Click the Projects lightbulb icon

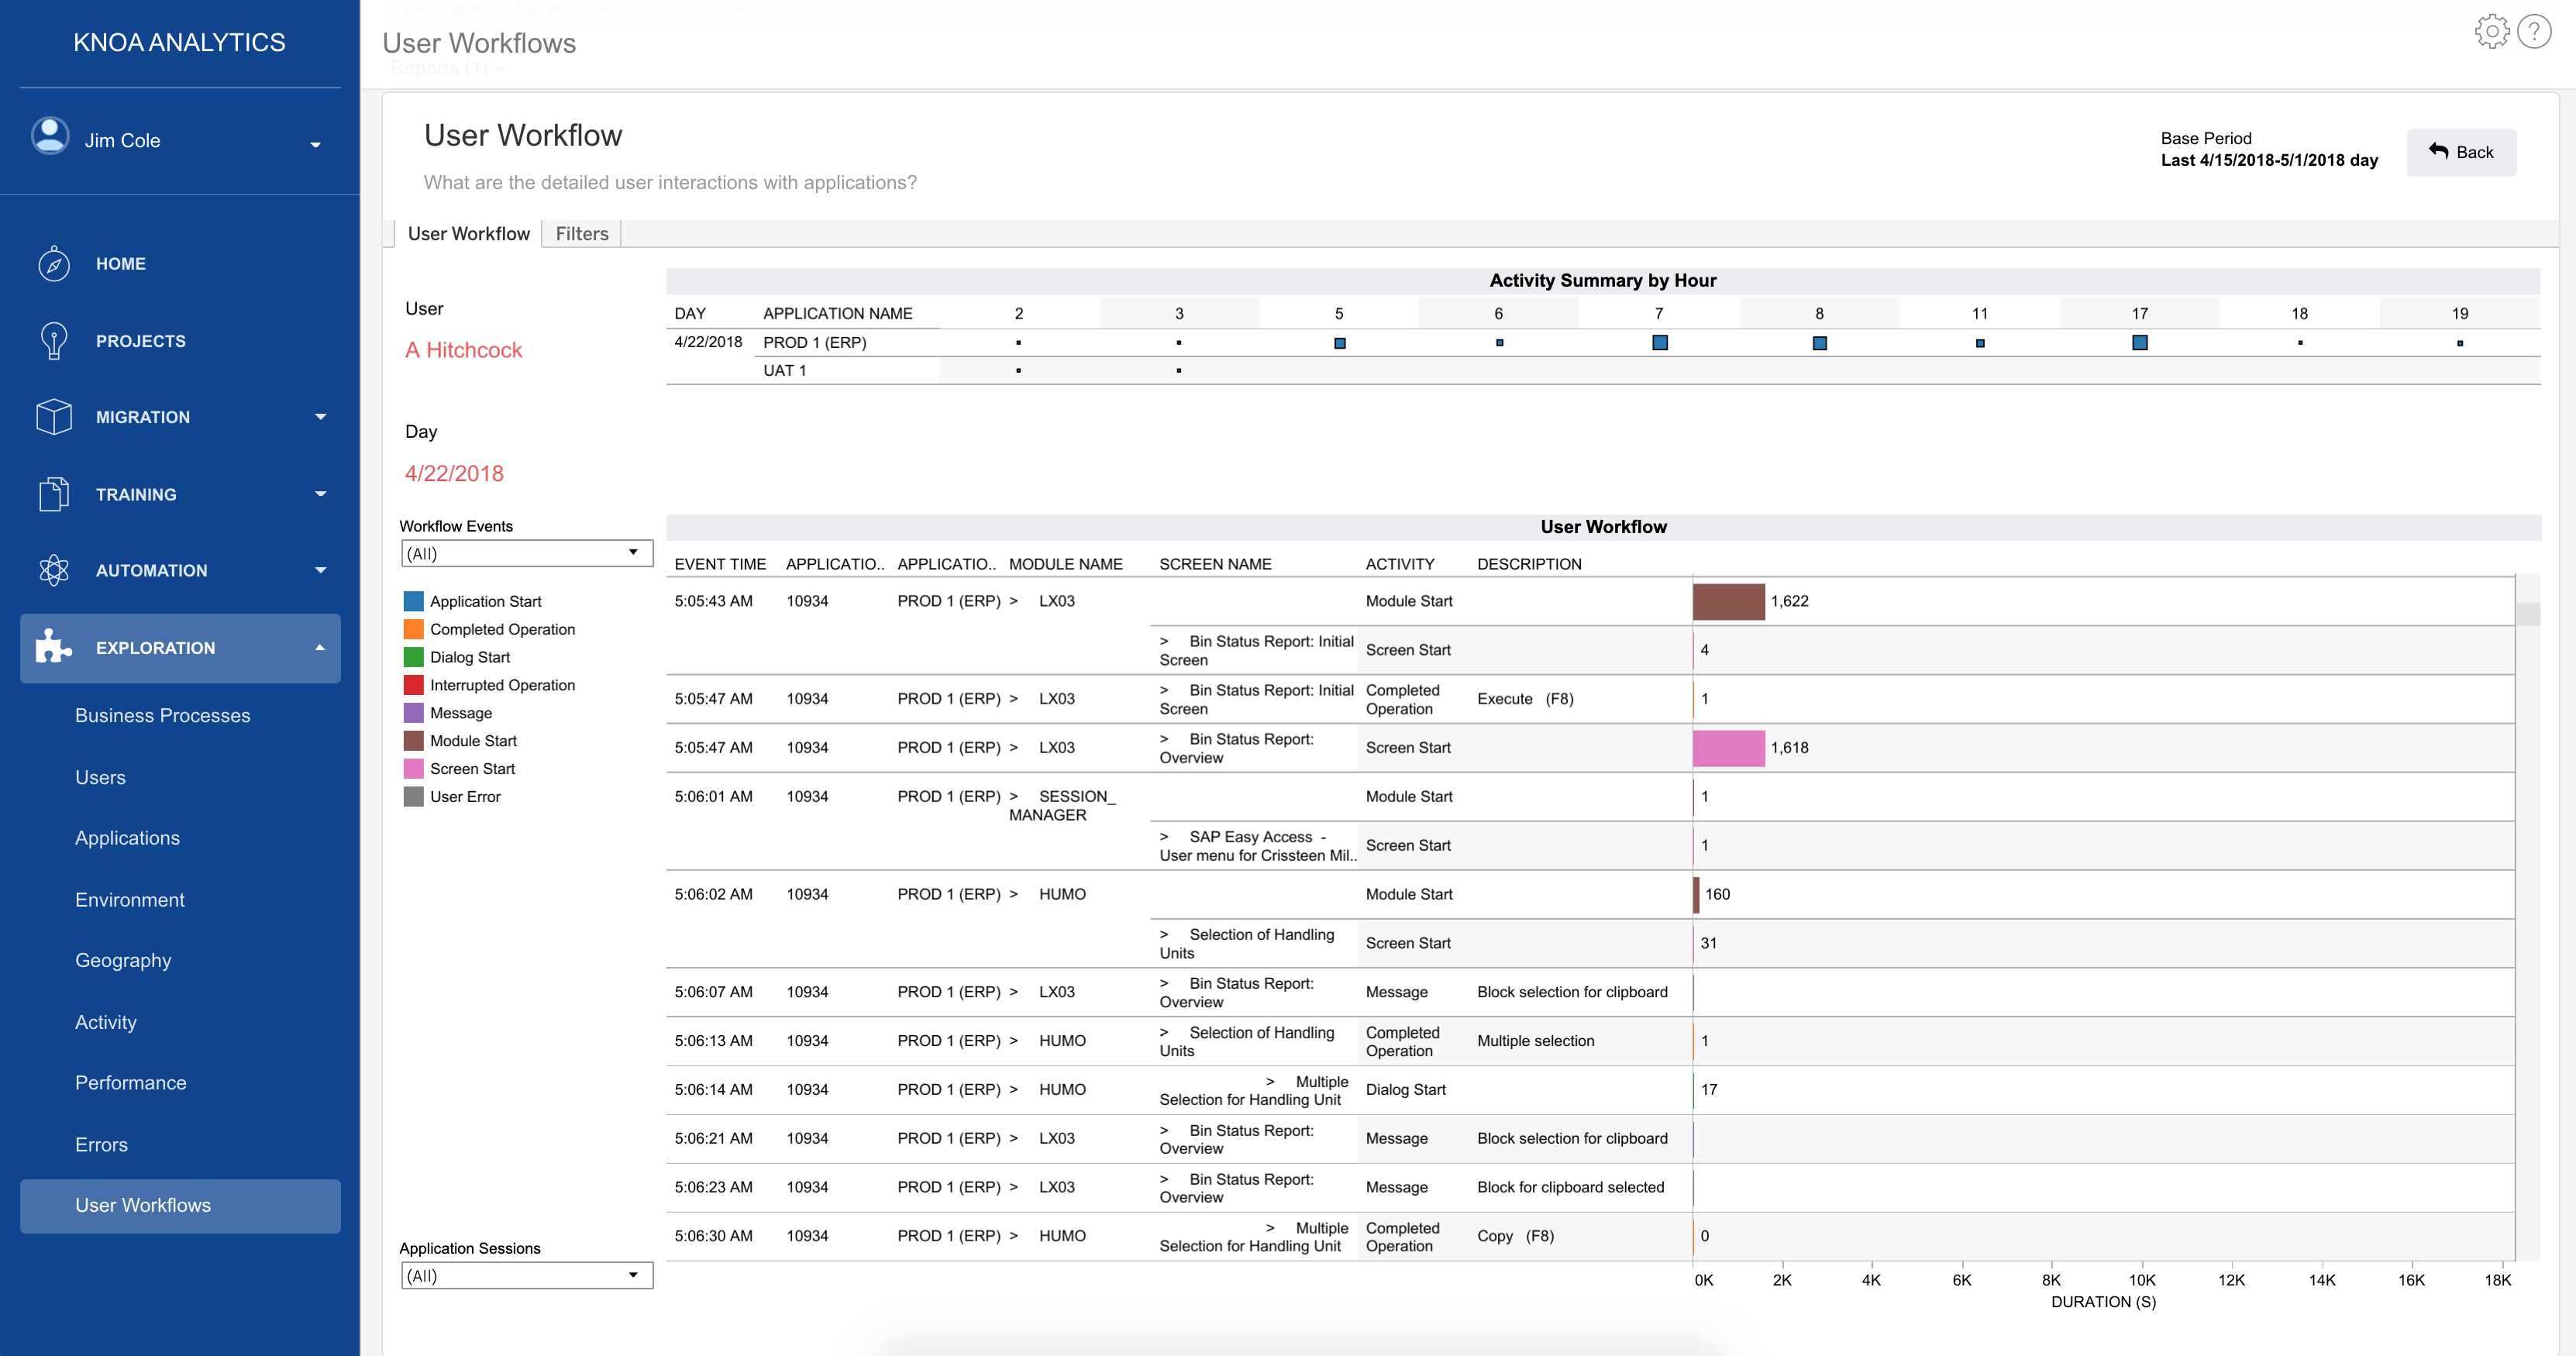(x=53, y=341)
